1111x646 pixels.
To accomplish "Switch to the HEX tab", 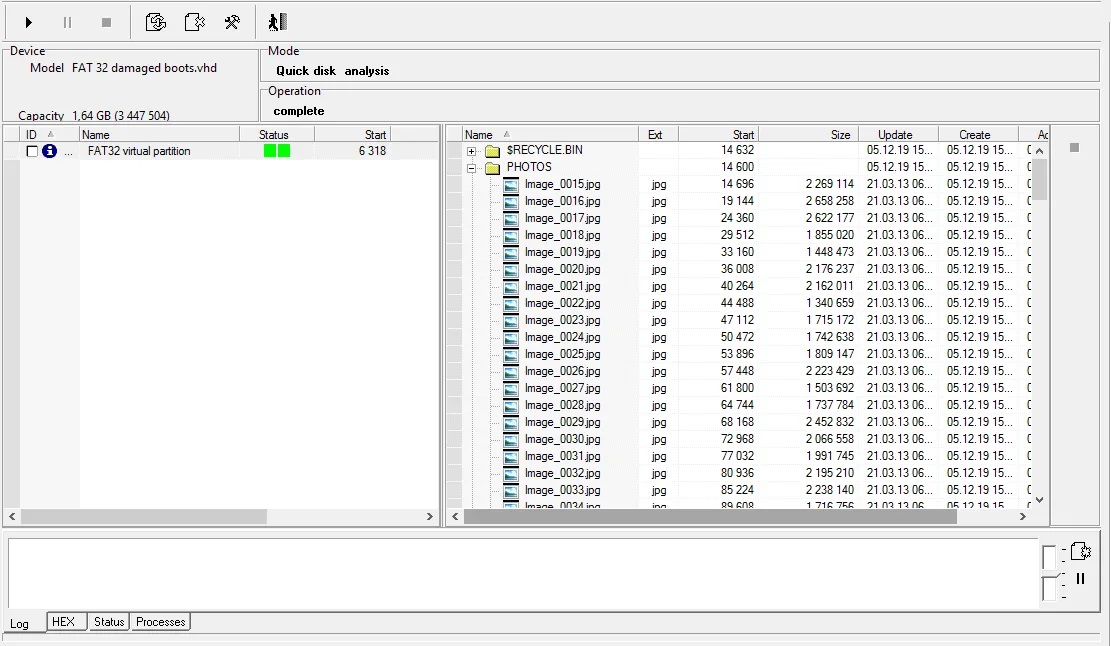I will 63,622.
